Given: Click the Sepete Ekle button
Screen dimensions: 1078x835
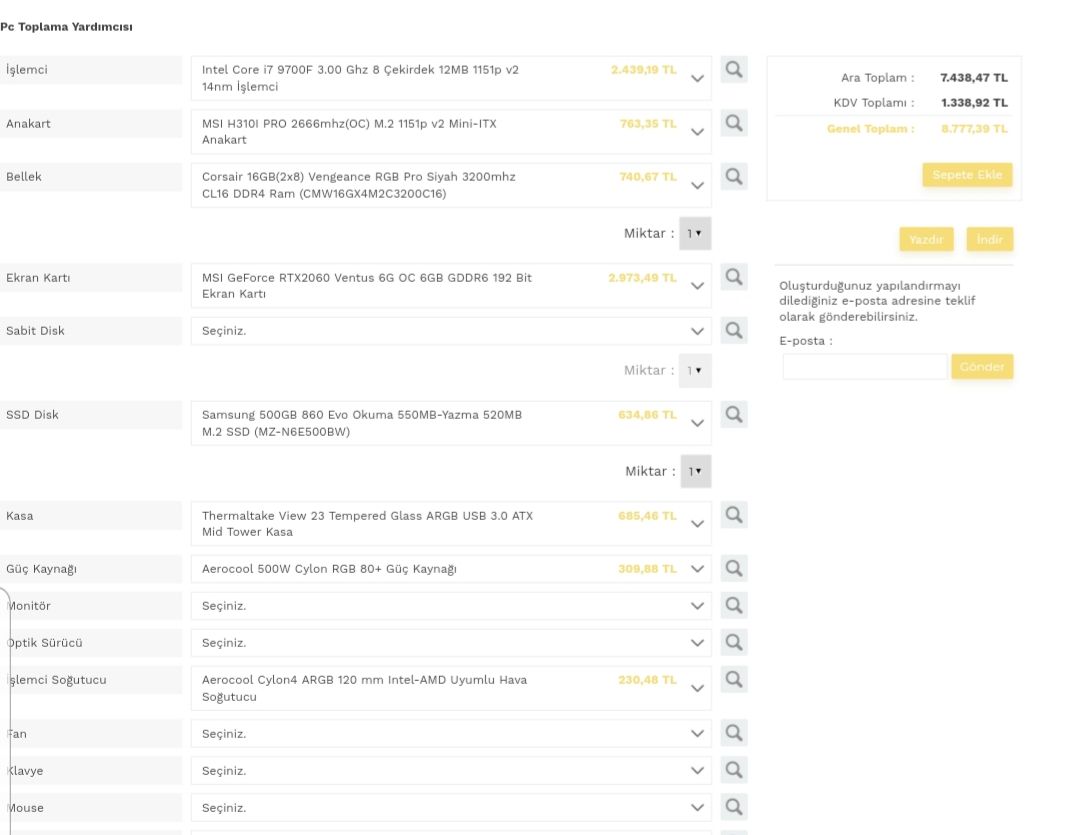Looking at the screenshot, I should coord(967,175).
